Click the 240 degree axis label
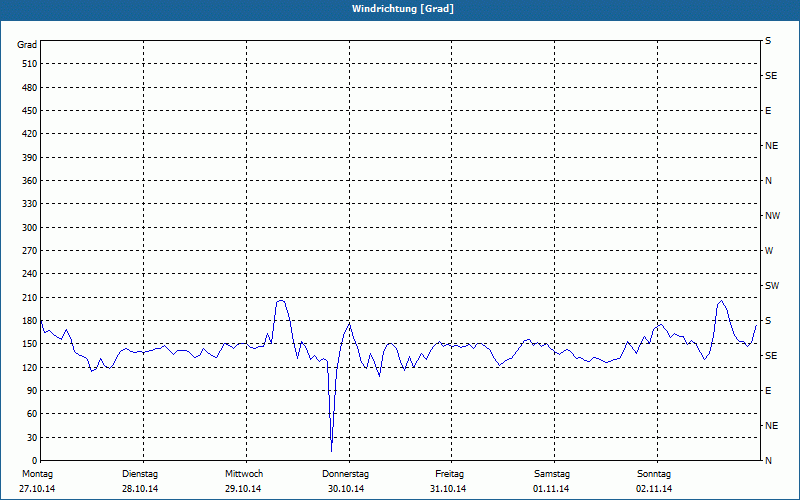This screenshot has height=500, width=800. tap(30, 273)
